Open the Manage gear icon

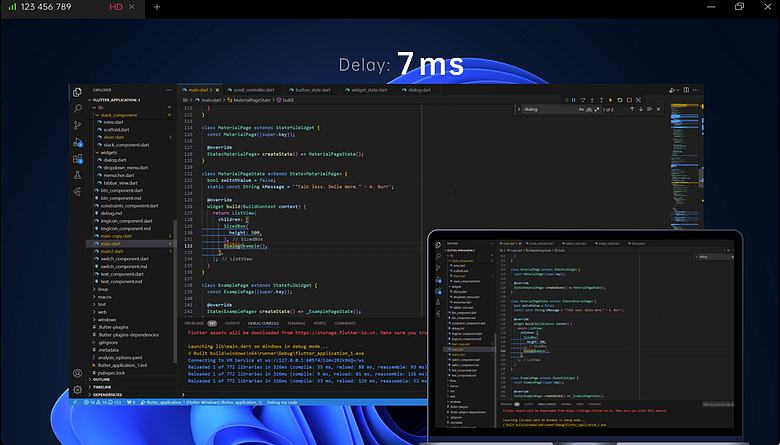tap(78, 389)
